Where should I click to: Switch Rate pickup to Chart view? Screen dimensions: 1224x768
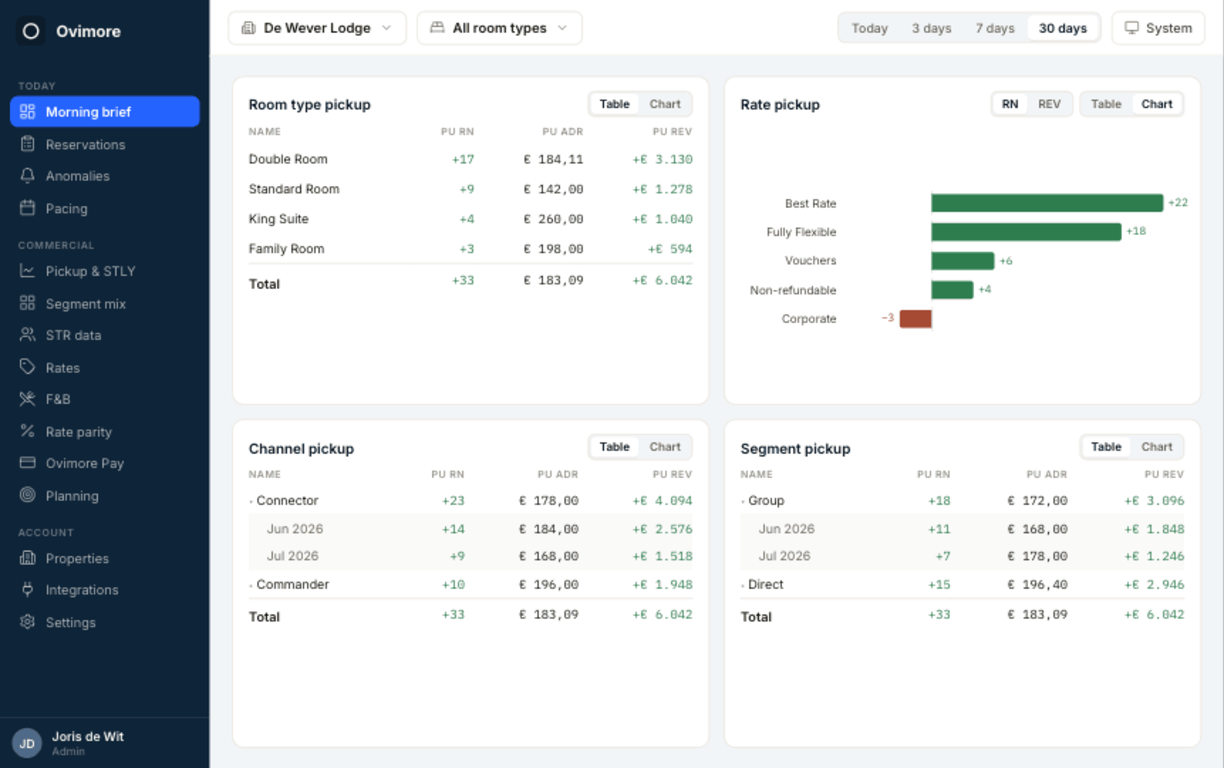(x=1157, y=104)
